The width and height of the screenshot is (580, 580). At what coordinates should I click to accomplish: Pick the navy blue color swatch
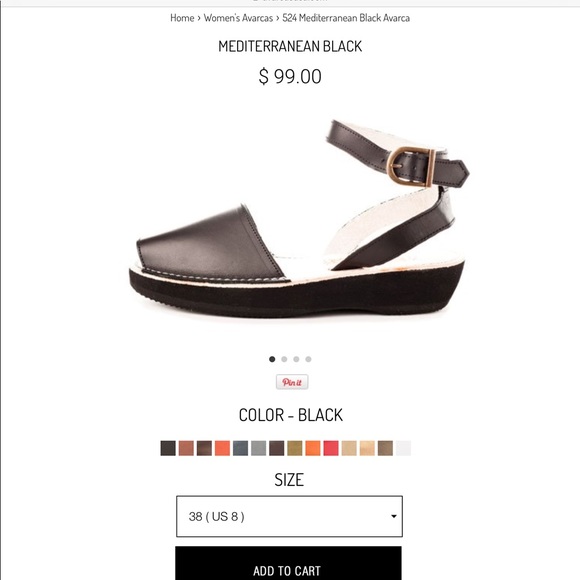coord(240,448)
